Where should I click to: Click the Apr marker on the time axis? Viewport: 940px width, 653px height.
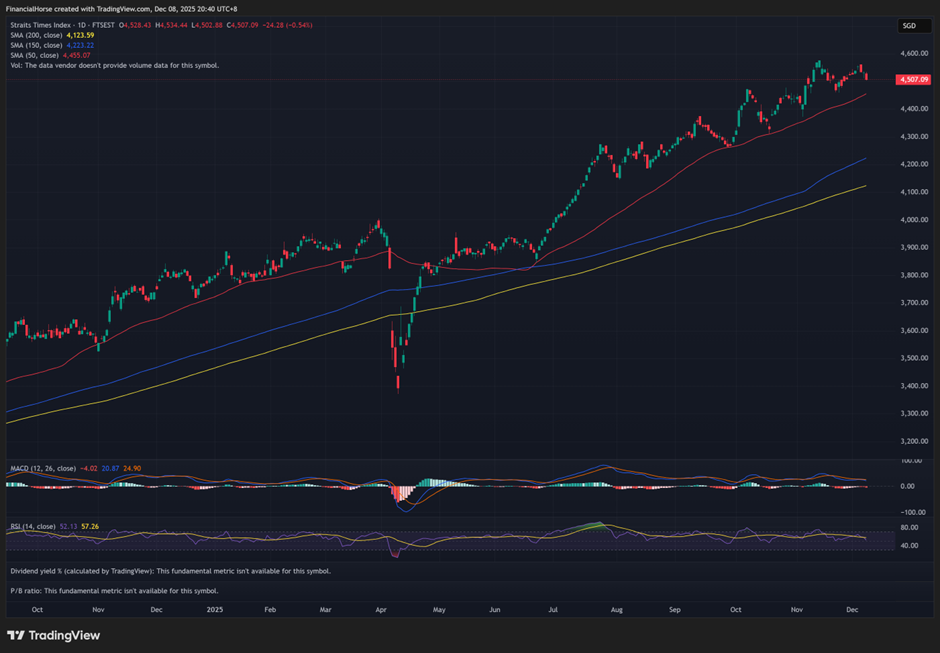pos(380,608)
